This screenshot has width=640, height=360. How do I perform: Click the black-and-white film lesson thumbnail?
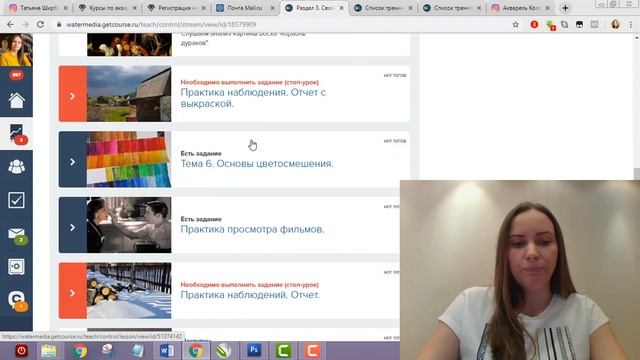pyautogui.click(x=129, y=225)
